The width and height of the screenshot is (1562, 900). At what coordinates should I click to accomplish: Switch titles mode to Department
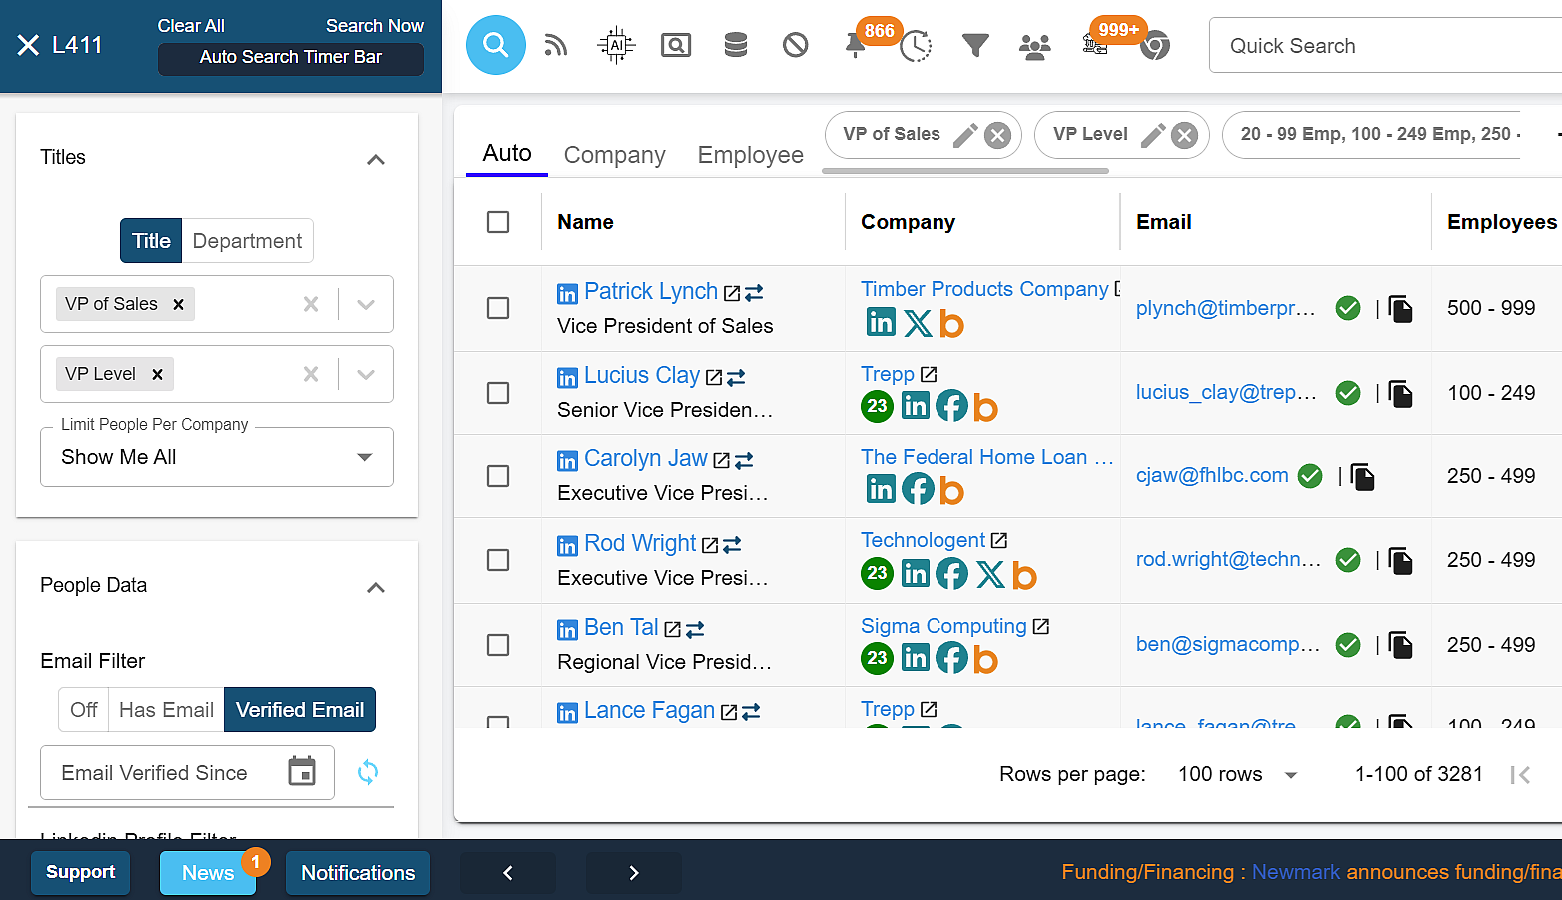[247, 241]
